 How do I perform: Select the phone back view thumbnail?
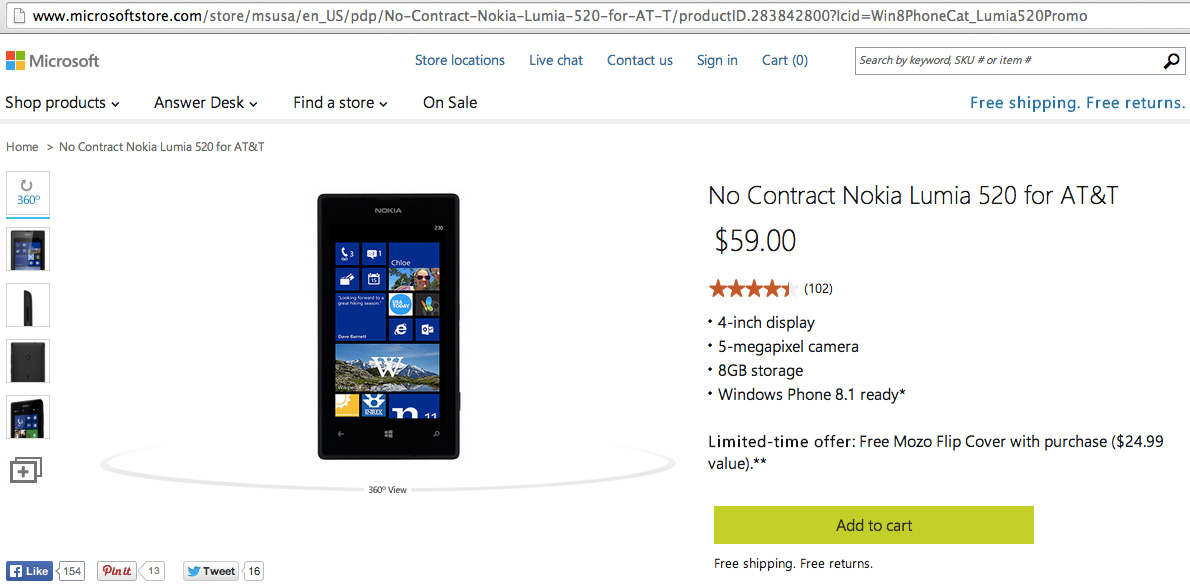[x=28, y=361]
